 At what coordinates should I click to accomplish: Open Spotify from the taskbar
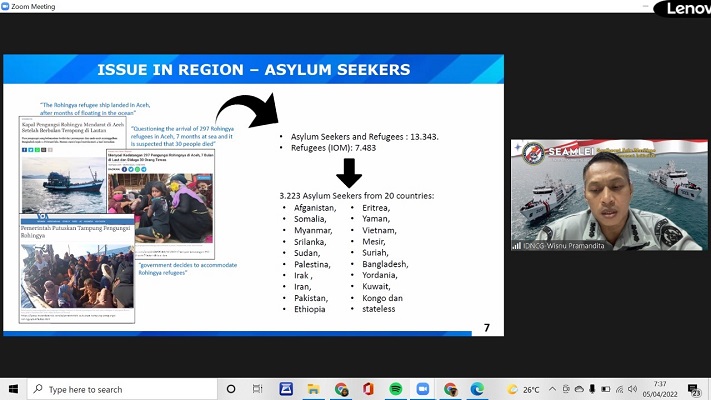[395, 389]
